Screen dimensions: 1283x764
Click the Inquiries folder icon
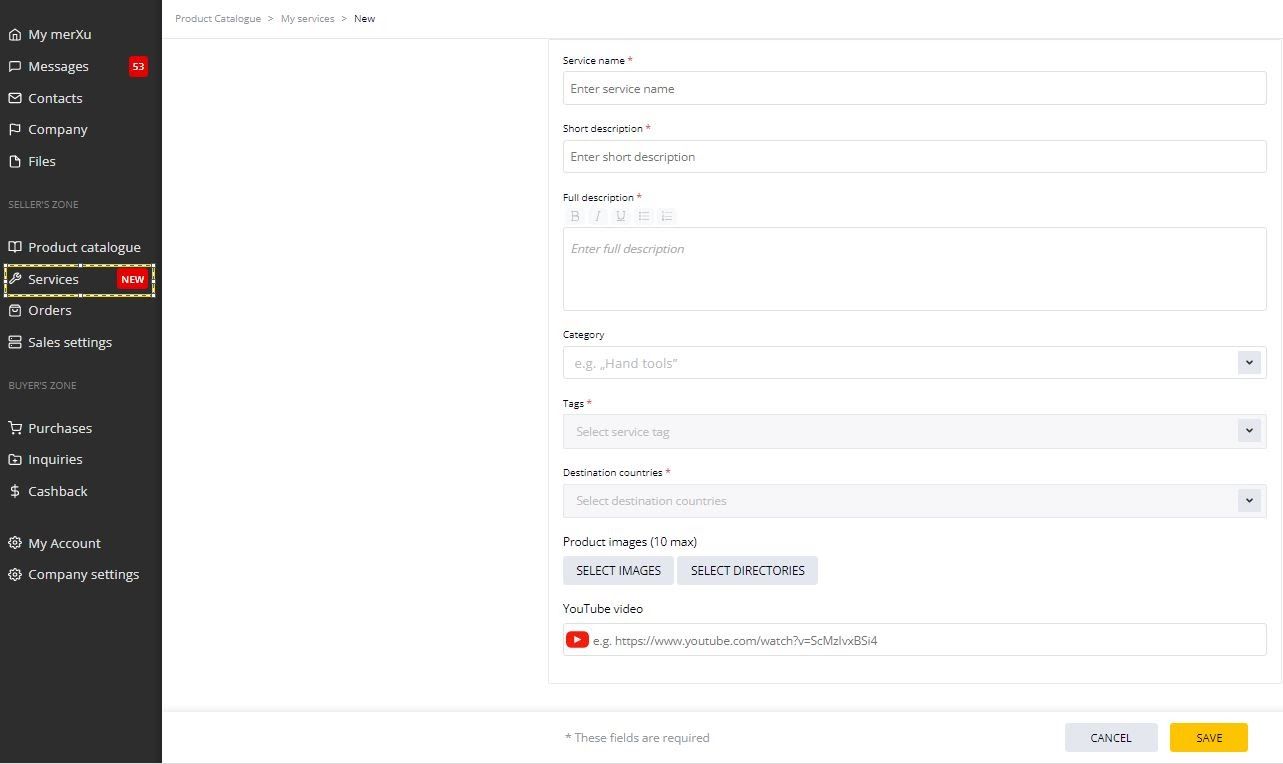point(14,459)
